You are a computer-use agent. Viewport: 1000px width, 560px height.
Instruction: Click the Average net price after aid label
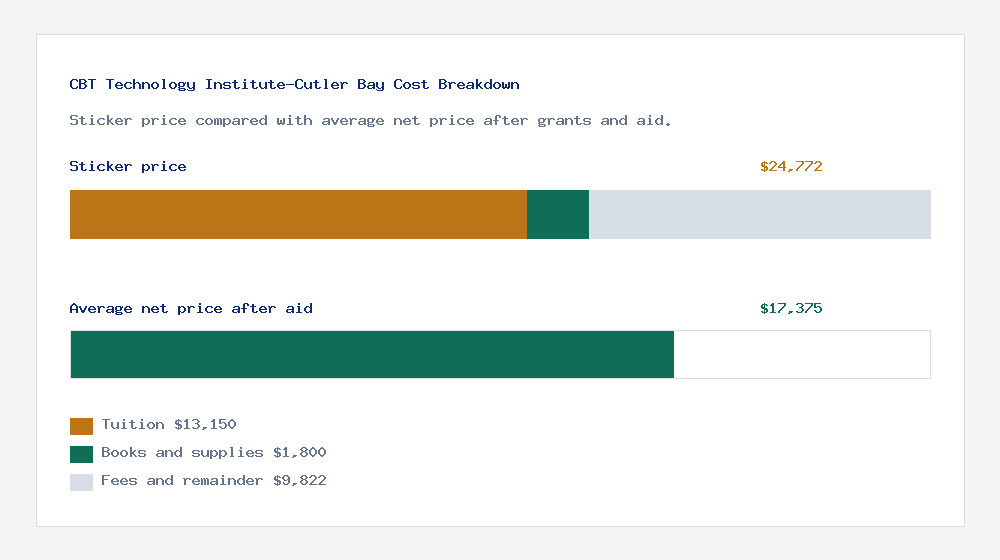pyautogui.click(x=191, y=309)
